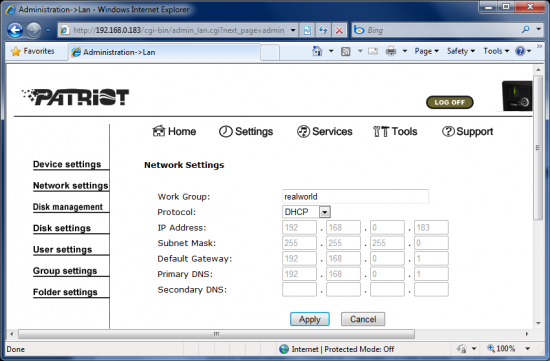This screenshot has height=361, width=550.
Task: Click the 100% zoom level button
Action: (501, 349)
